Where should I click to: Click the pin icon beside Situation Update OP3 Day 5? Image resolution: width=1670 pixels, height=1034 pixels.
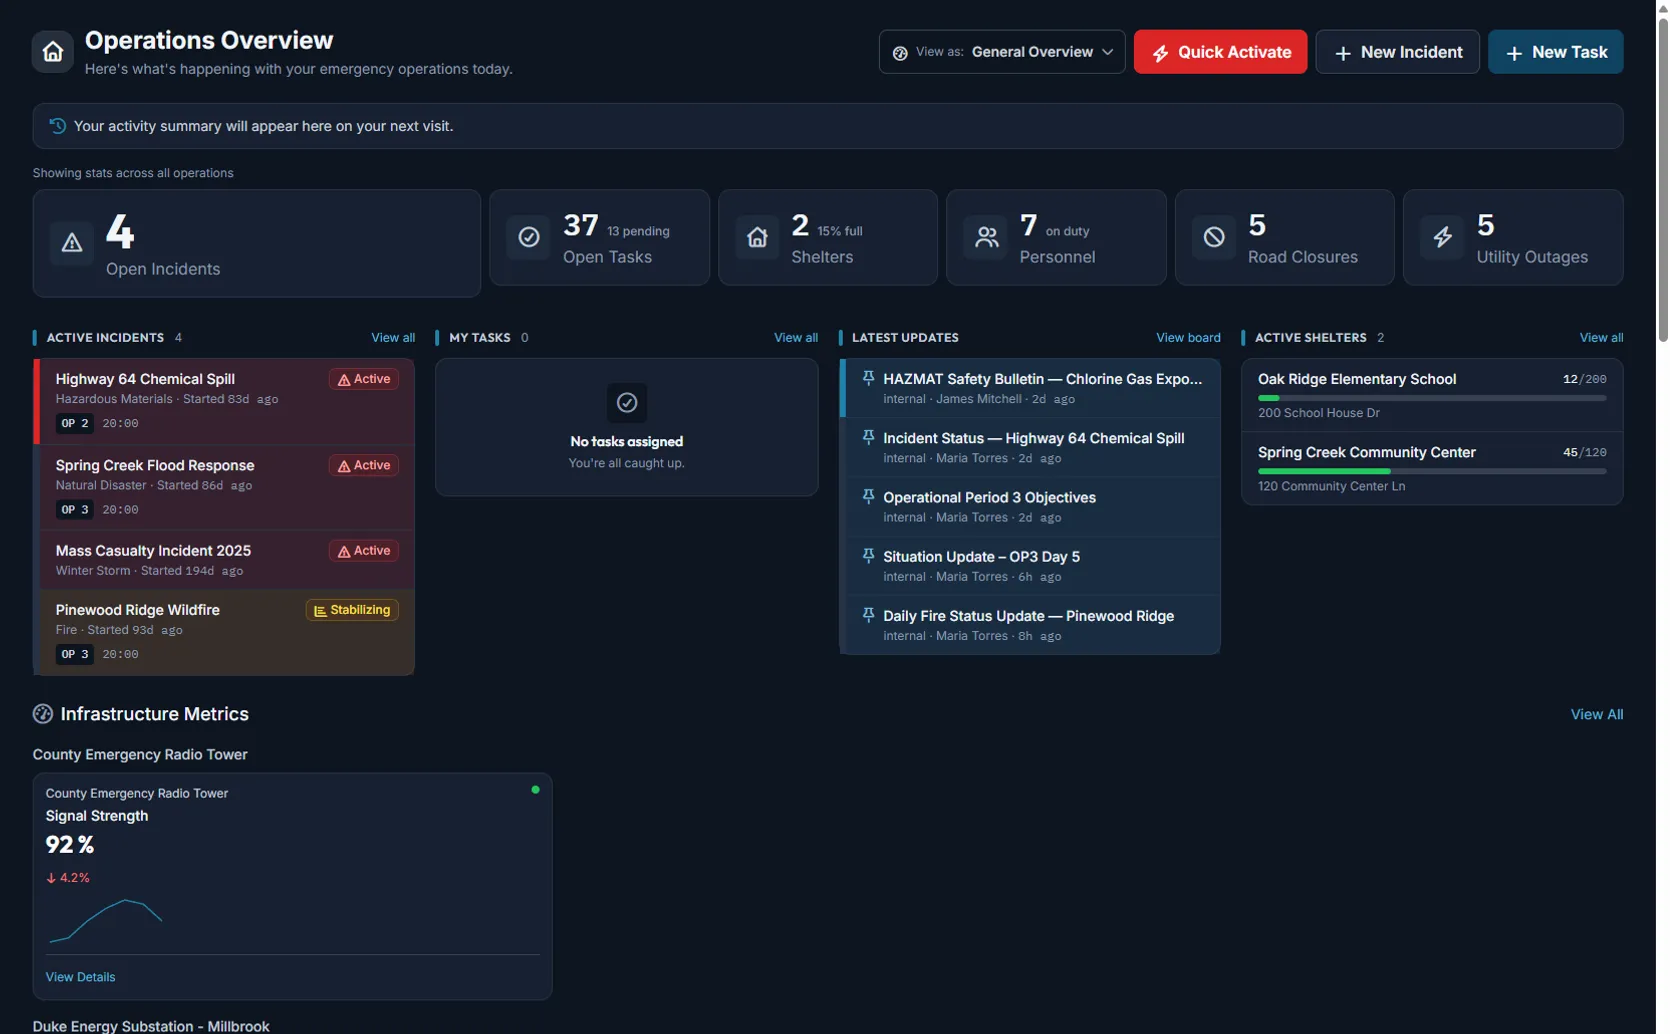[x=868, y=555]
